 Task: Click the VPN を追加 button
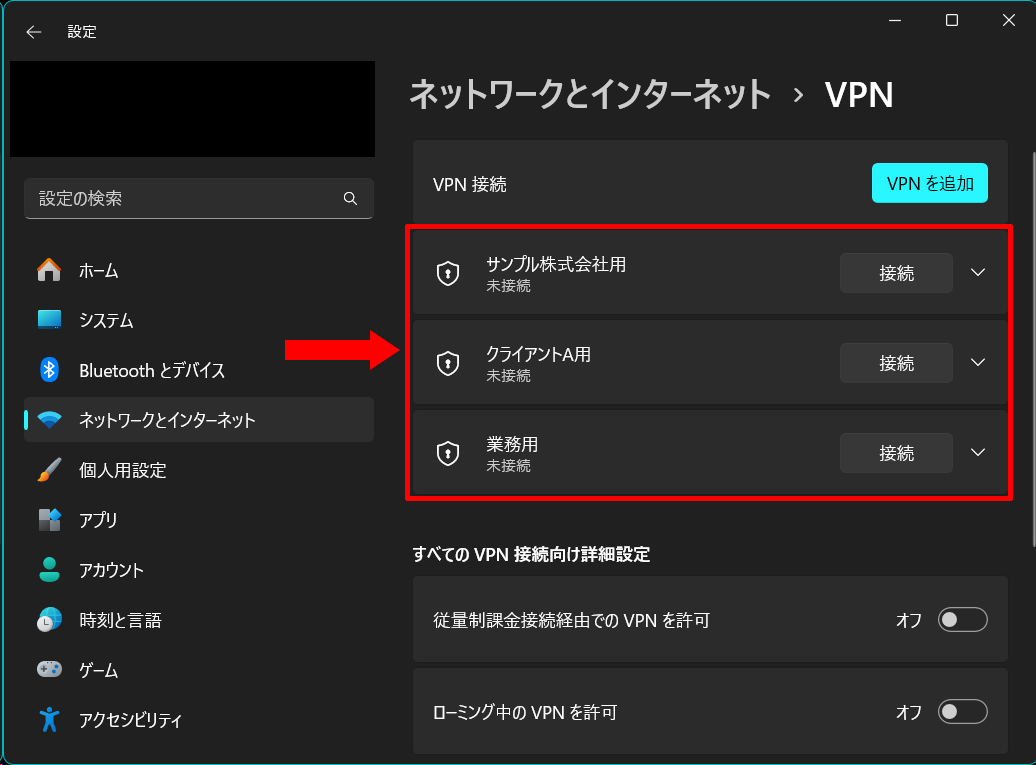tap(929, 183)
